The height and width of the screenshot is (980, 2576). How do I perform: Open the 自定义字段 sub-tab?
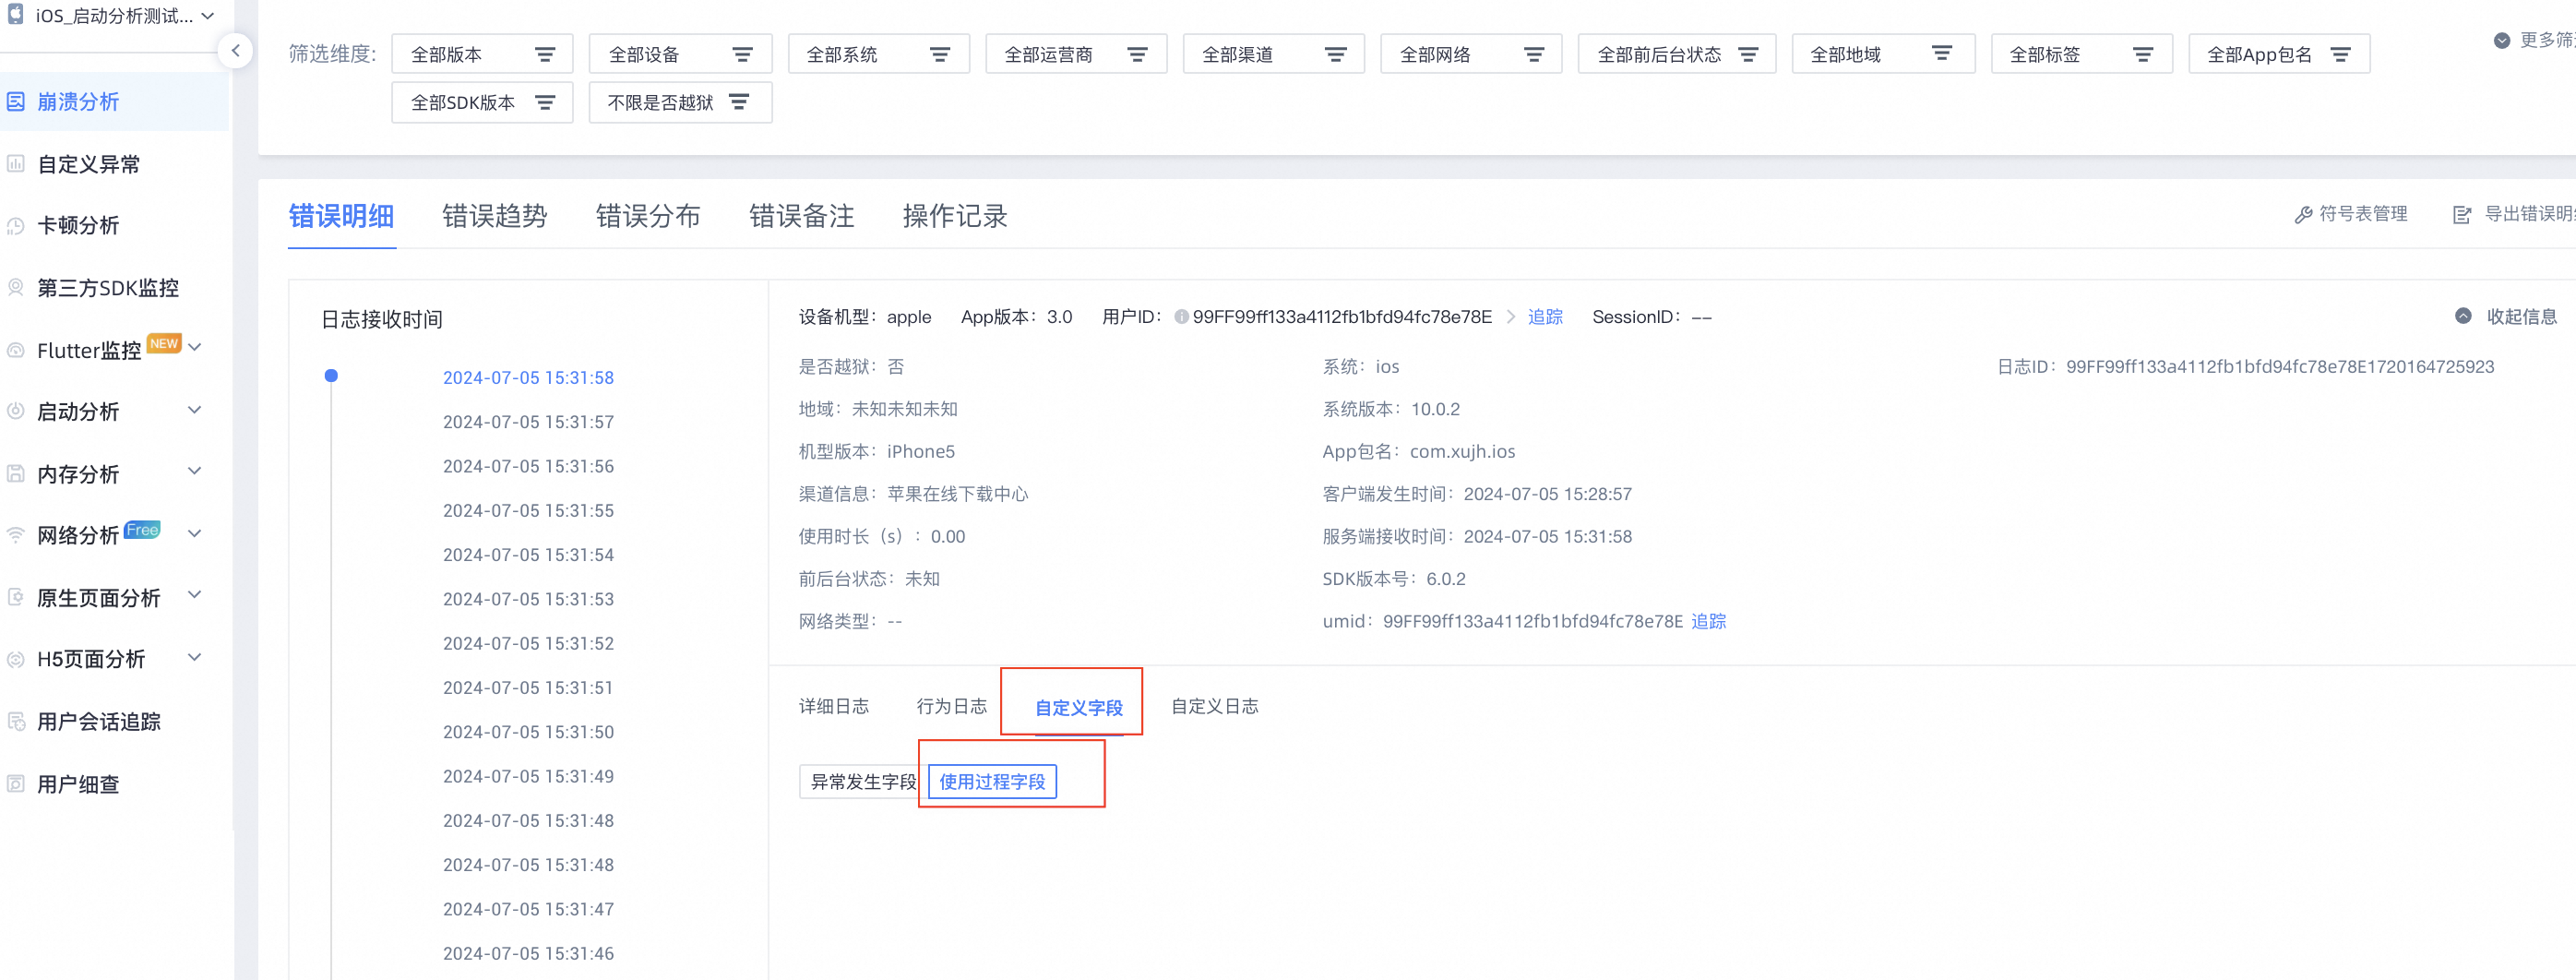click(x=1079, y=707)
